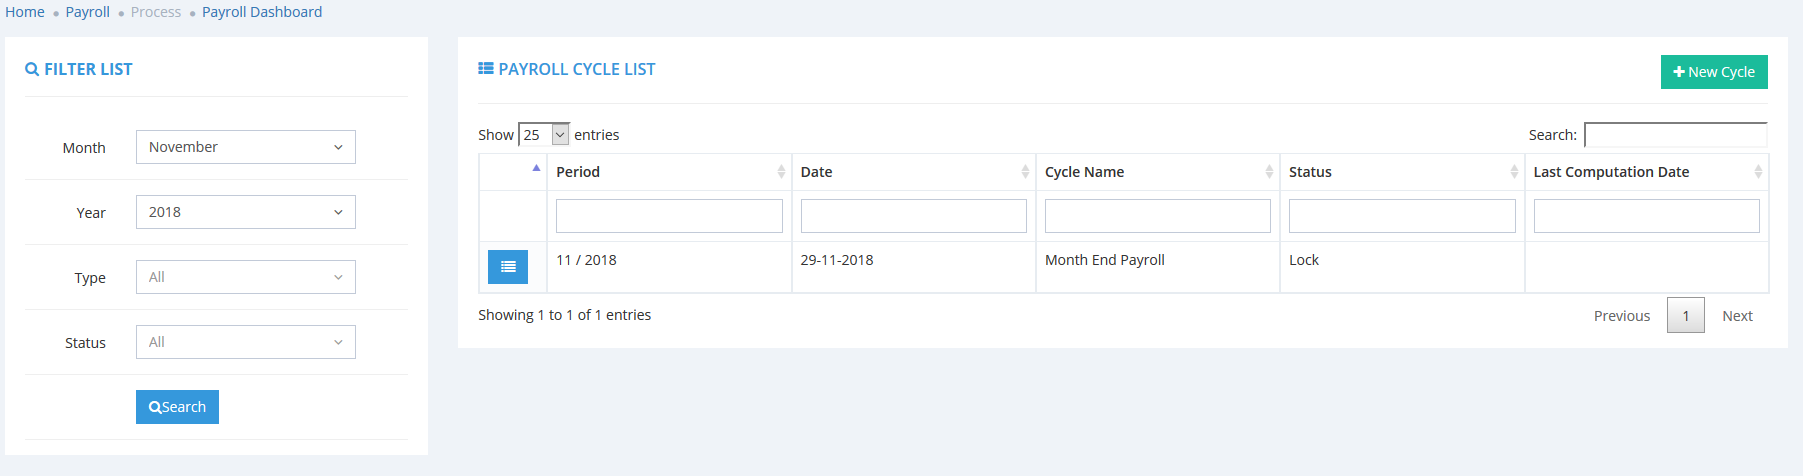Open Payroll Dashboard breadcrumb link

click(262, 12)
